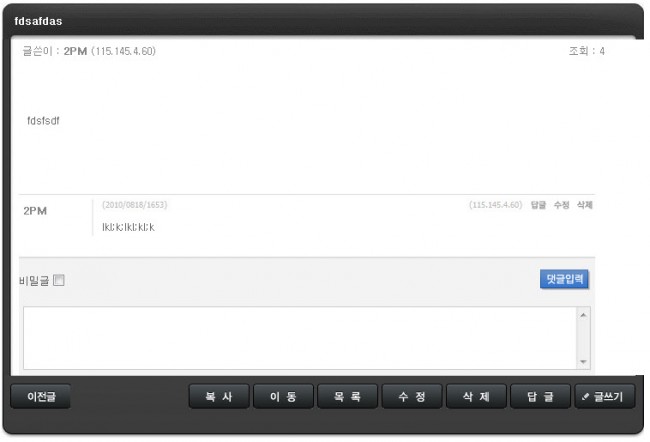Click the bottom bar 답글 button
Viewport: 650px width, 442px height.
541,396
